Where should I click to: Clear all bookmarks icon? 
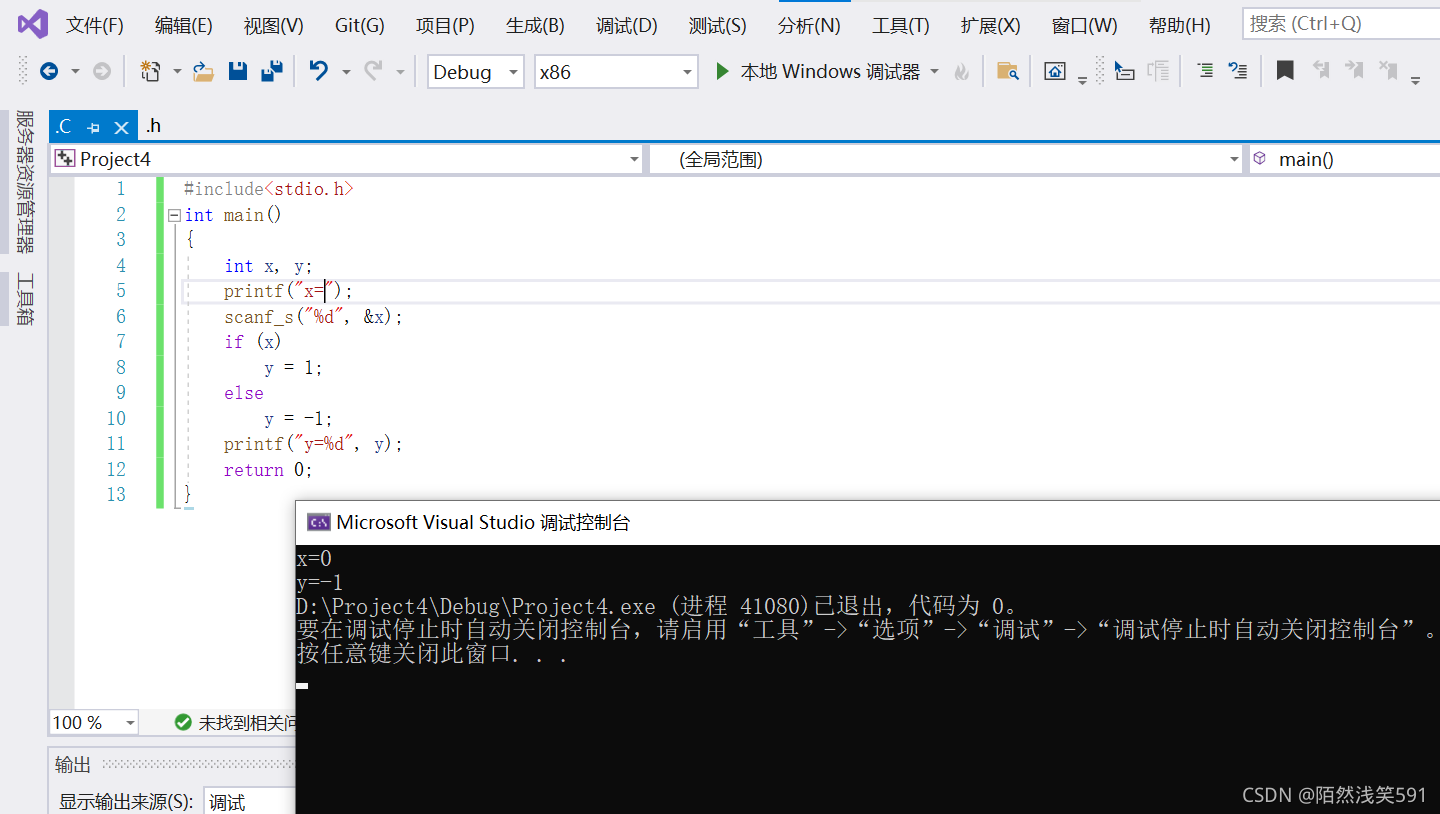click(x=1388, y=70)
